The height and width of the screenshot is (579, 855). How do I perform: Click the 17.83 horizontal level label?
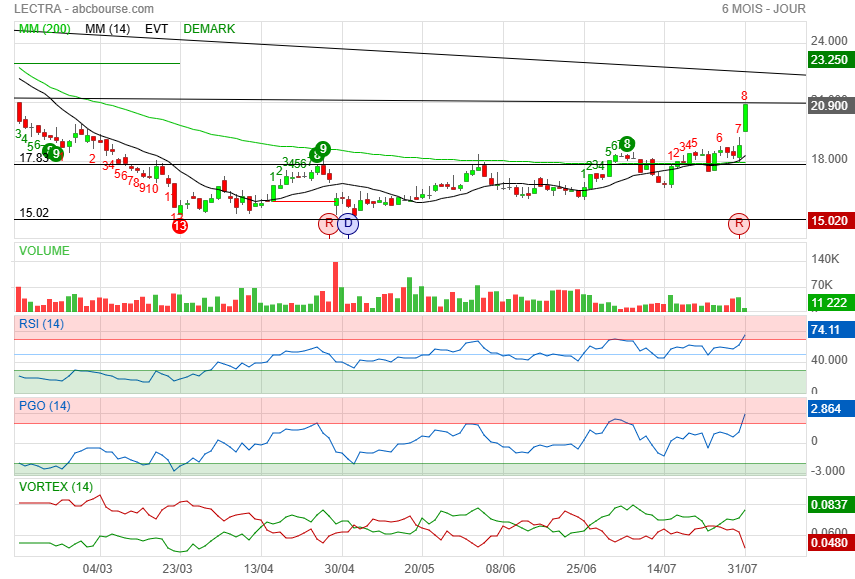pos(34,158)
